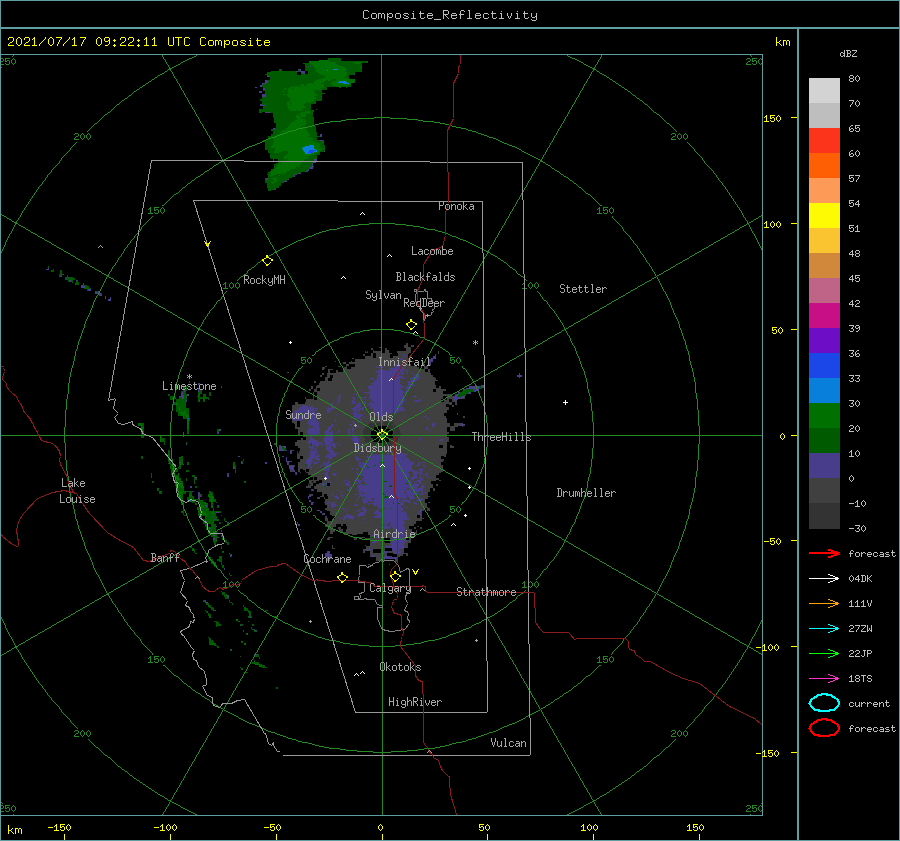The height and width of the screenshot is (841, 900).
Task: Click the Calgary city label
Action: coord(390,588)
